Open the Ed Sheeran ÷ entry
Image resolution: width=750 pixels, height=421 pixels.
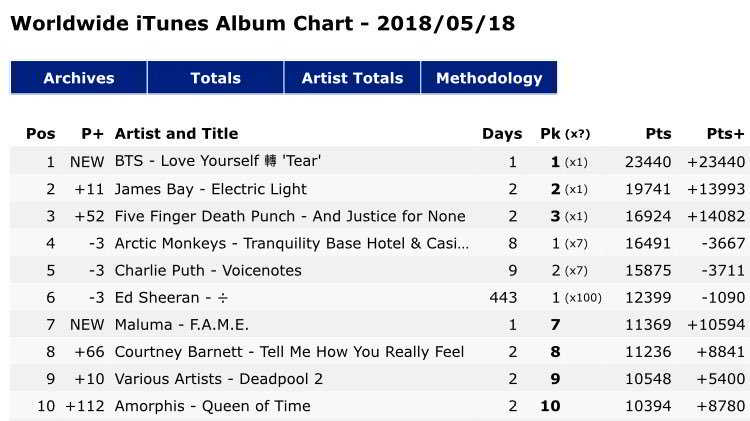pos(166,298)
